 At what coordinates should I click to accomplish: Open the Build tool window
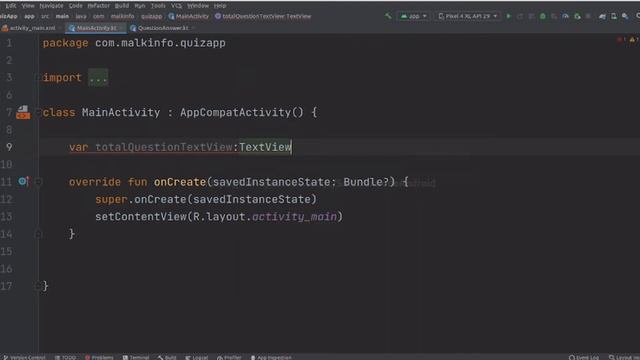pos(167,357)
